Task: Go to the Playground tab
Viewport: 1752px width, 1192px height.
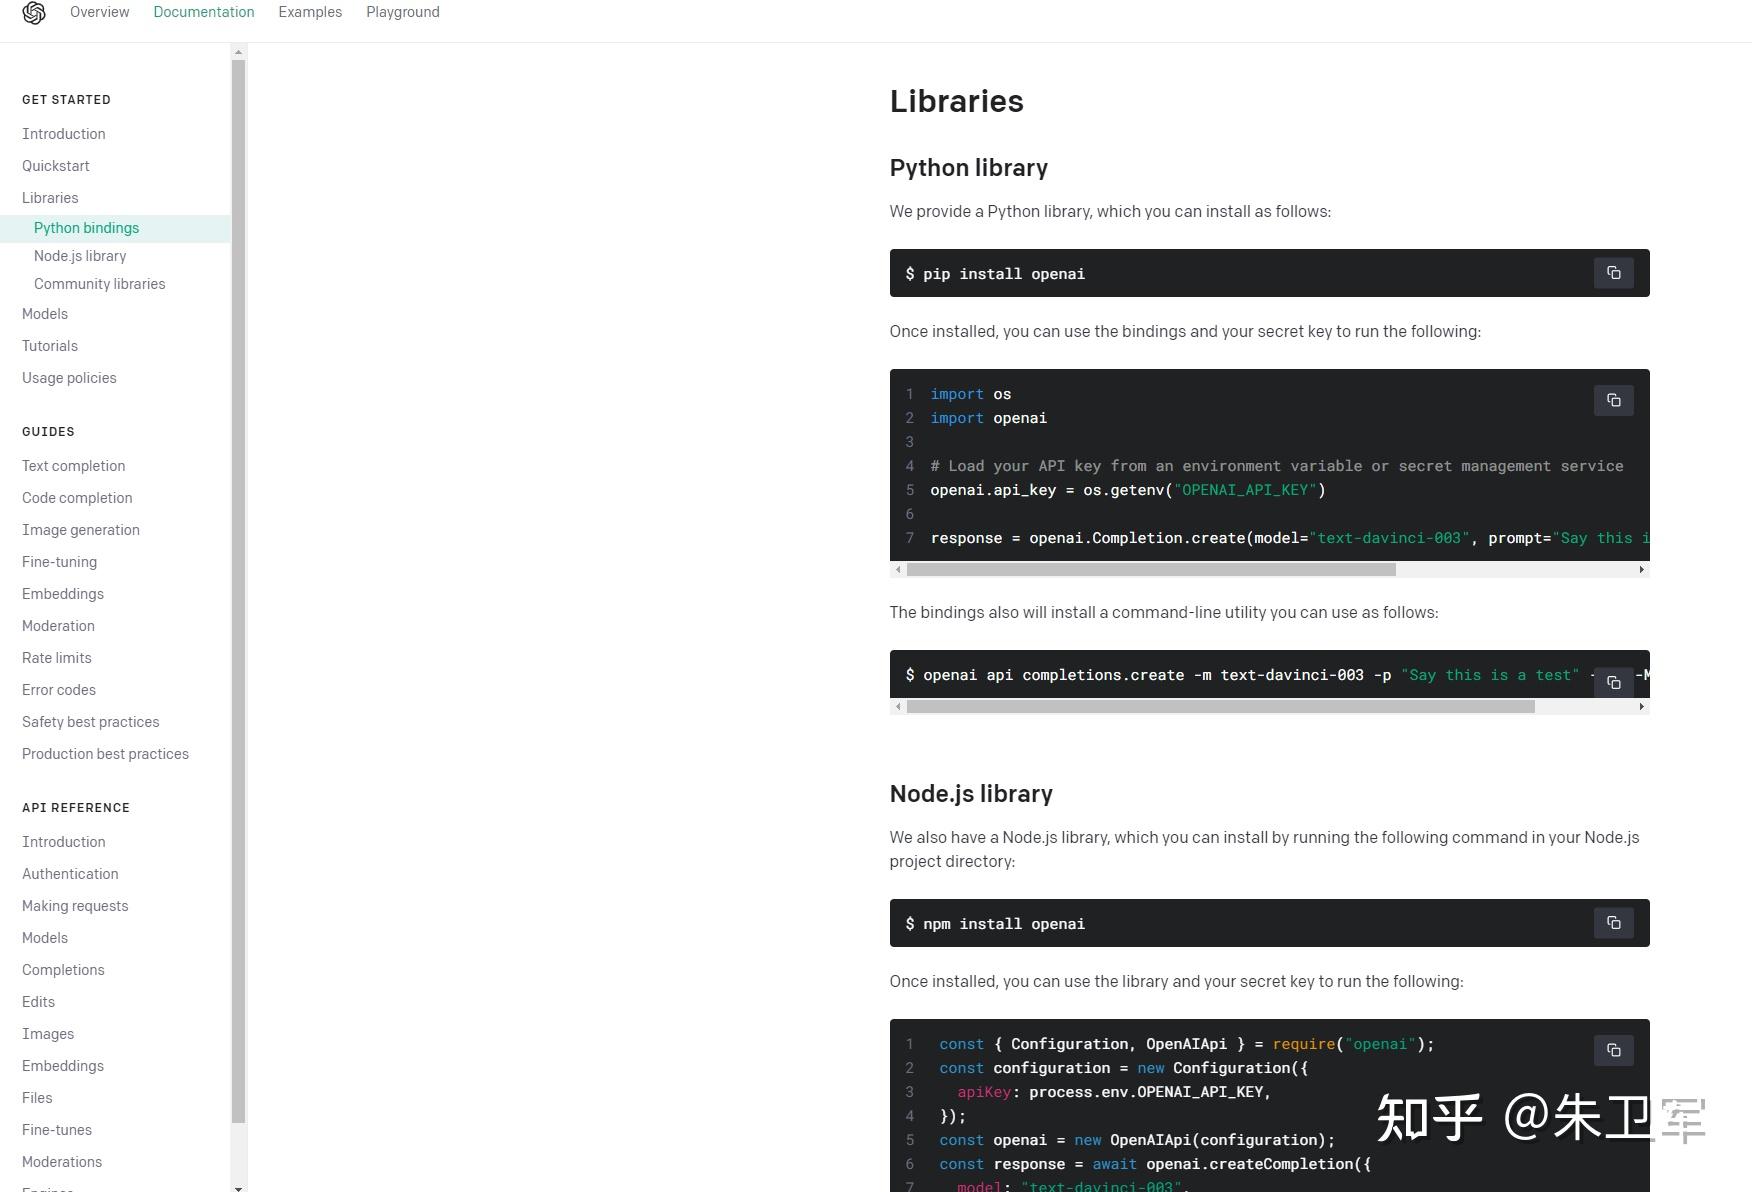Action: coord(403,12)
